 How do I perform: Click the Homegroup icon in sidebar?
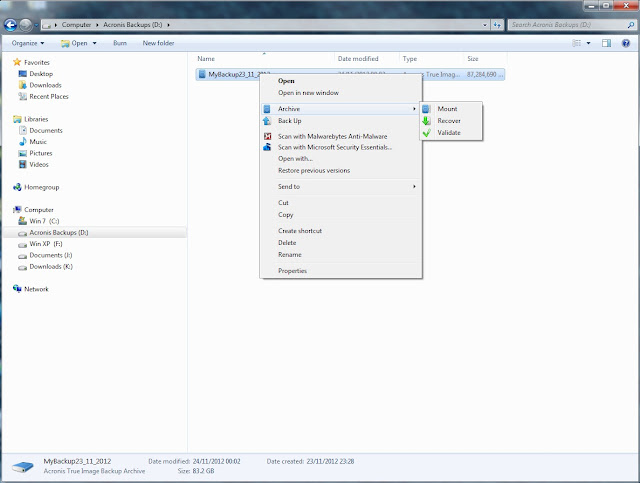17,187
